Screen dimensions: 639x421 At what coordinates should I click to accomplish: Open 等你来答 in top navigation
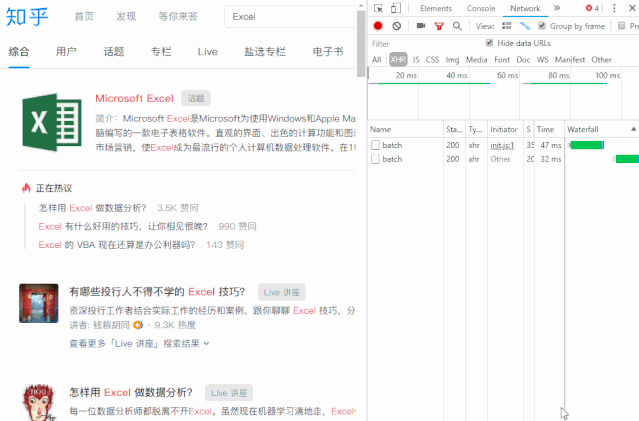click(178, 16)
